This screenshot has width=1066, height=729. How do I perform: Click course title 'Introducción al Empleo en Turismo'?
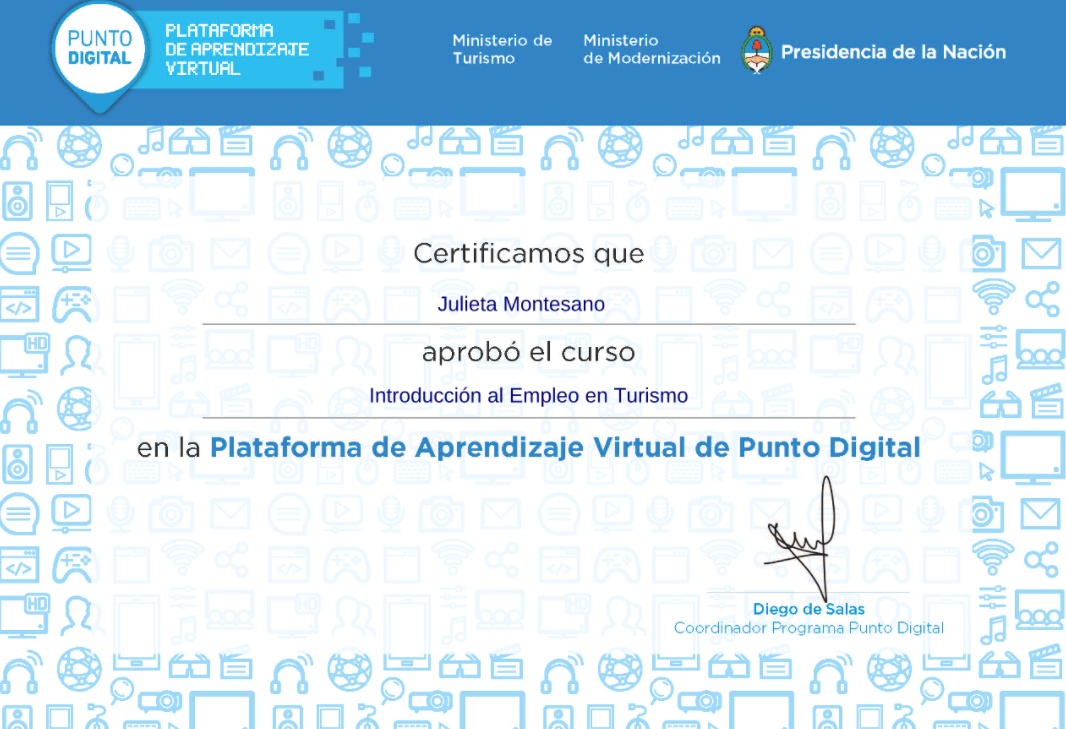pyautogui.click(x=528, y=395)
